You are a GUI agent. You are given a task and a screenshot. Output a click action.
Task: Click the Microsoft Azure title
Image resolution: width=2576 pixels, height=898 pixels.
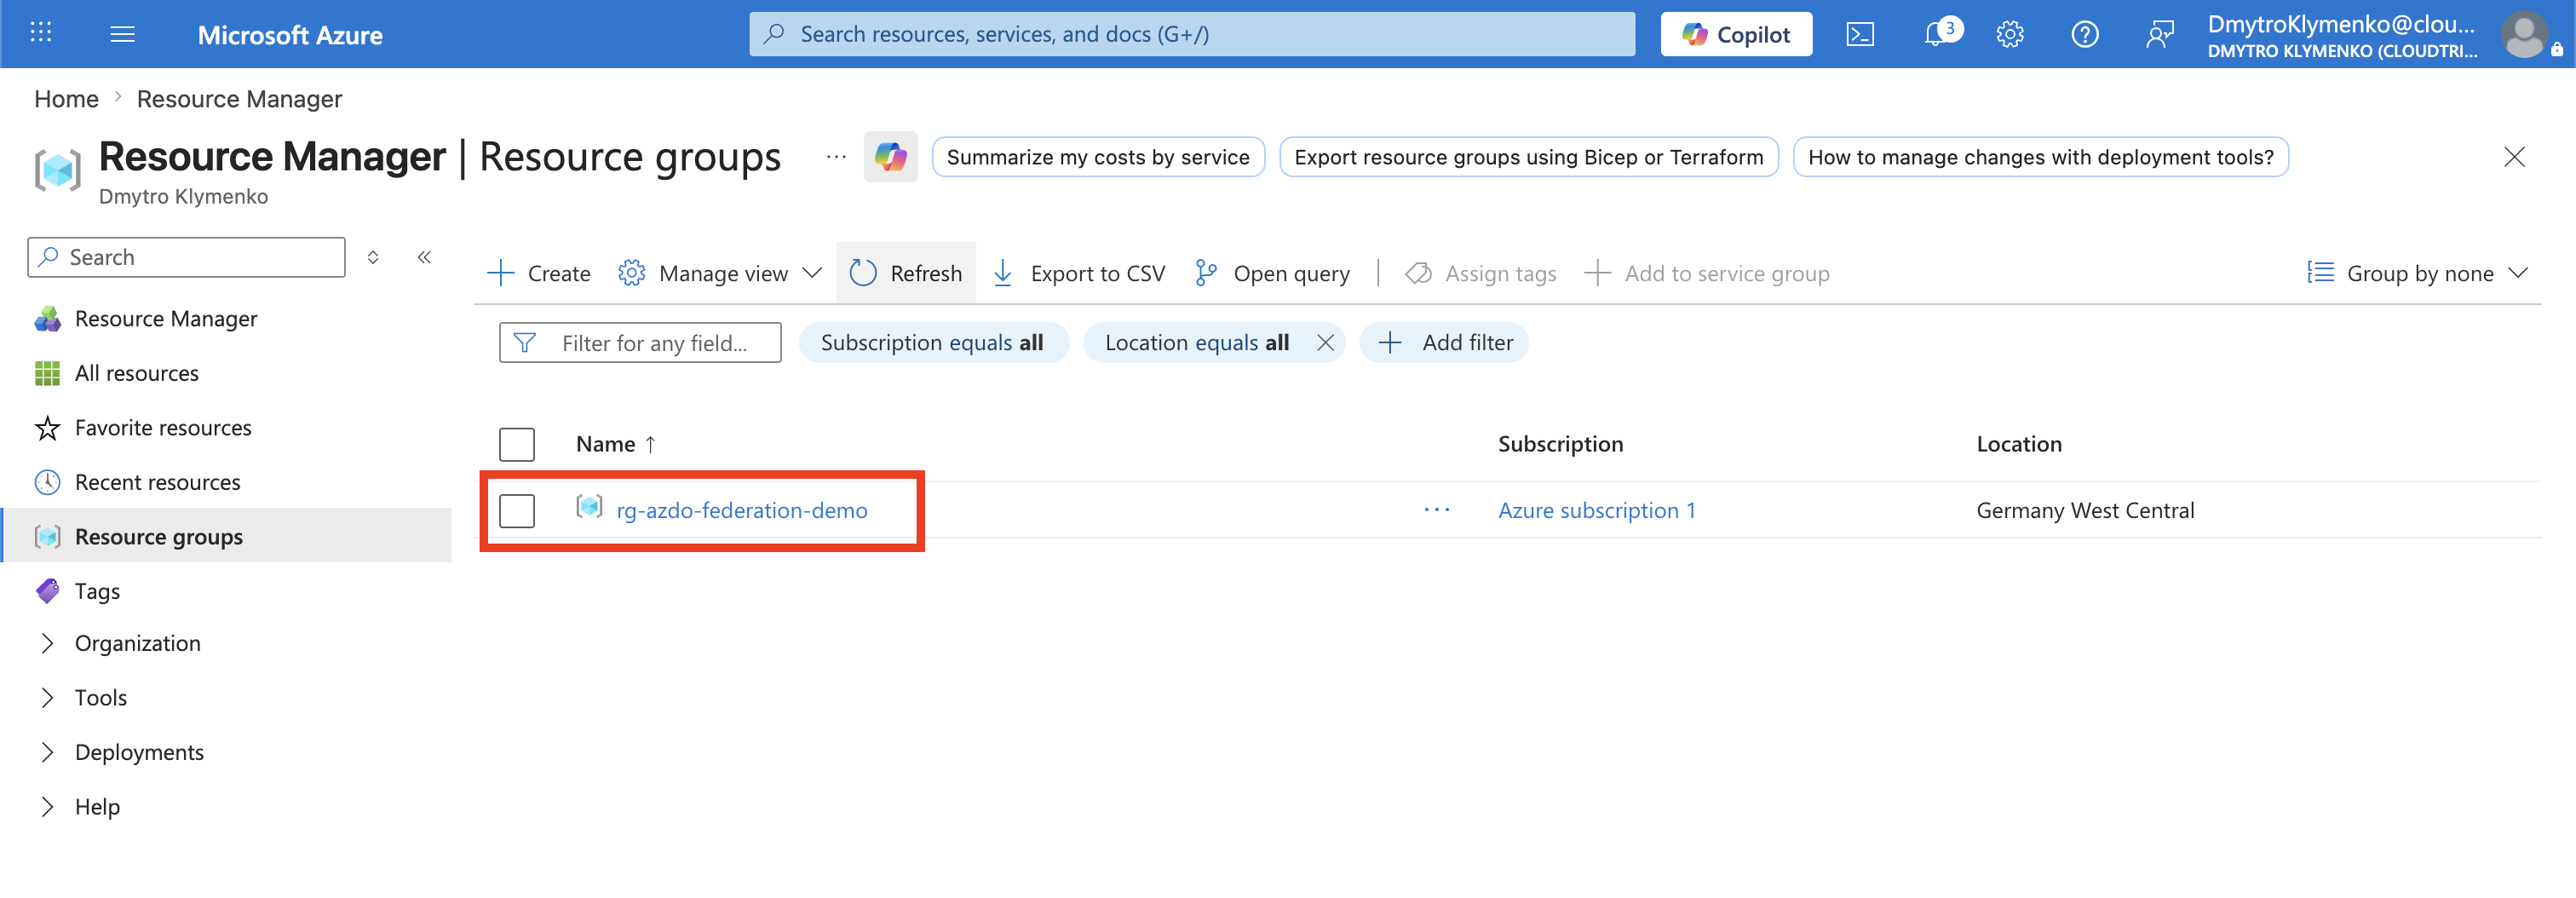pos(290,35)
